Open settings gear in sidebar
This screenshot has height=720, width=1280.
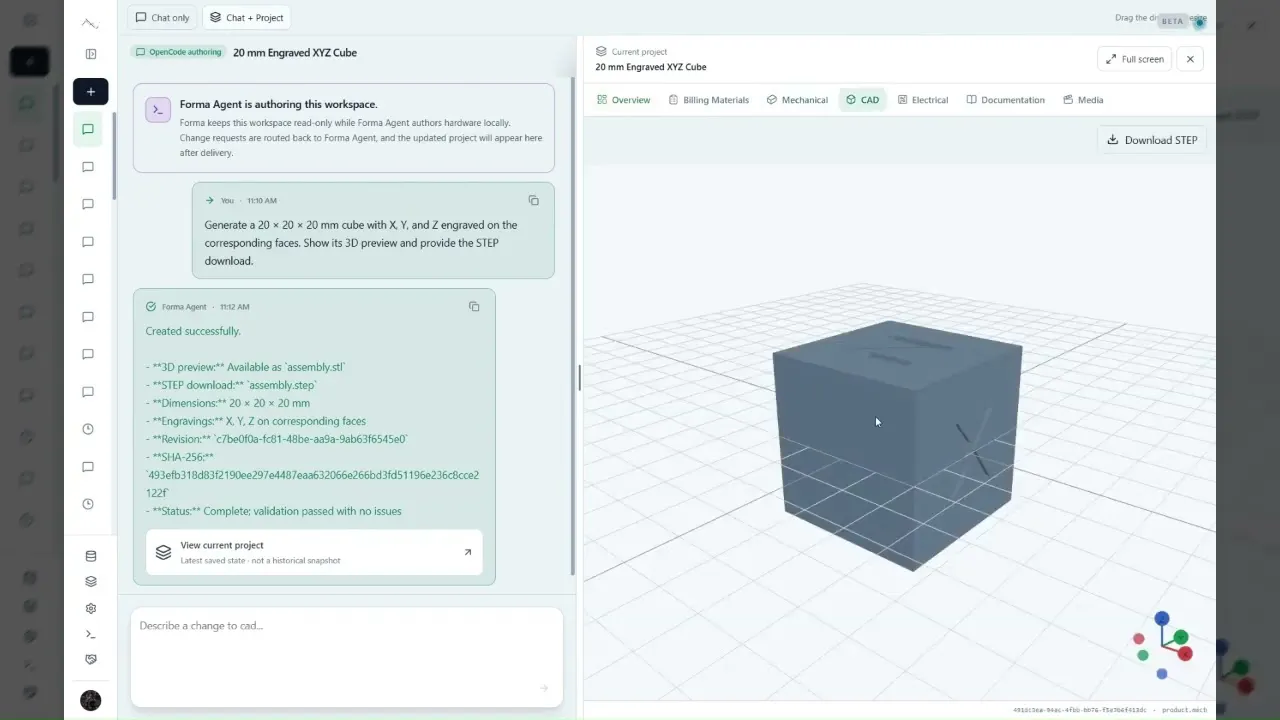(x=91, y=608)
